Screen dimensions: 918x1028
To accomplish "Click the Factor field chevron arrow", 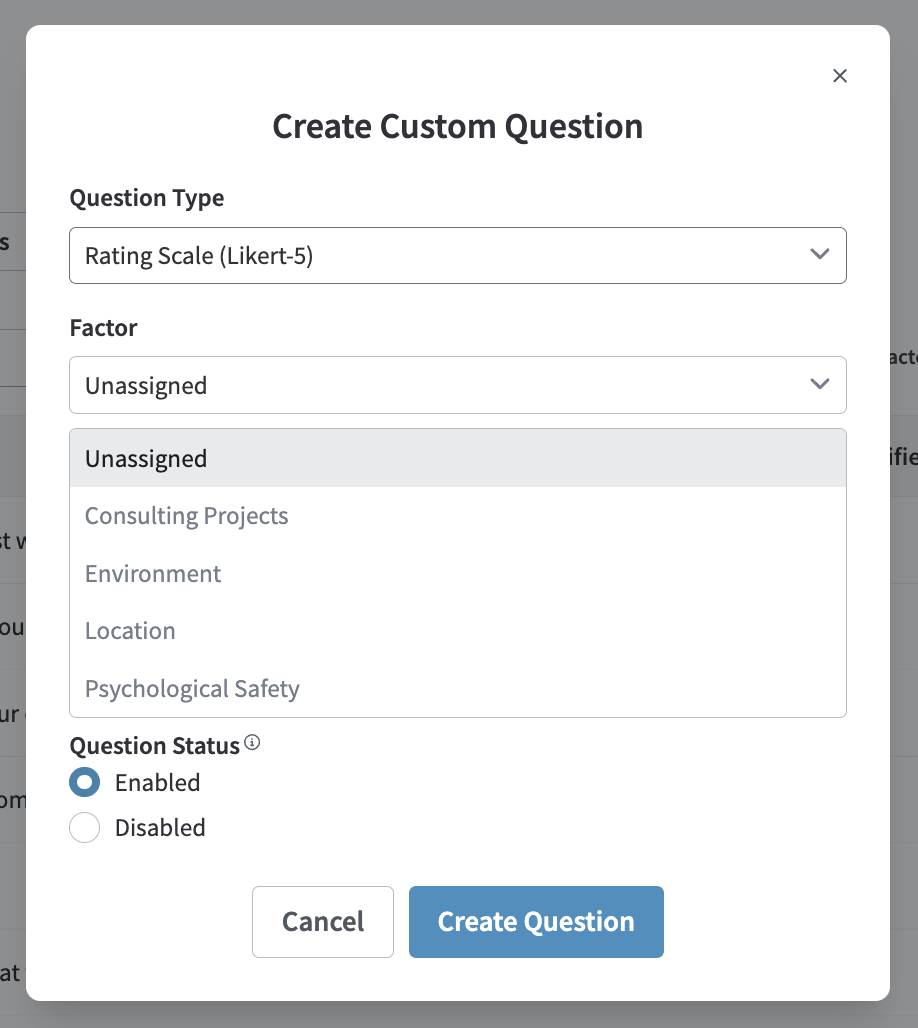I will [820, 385].
